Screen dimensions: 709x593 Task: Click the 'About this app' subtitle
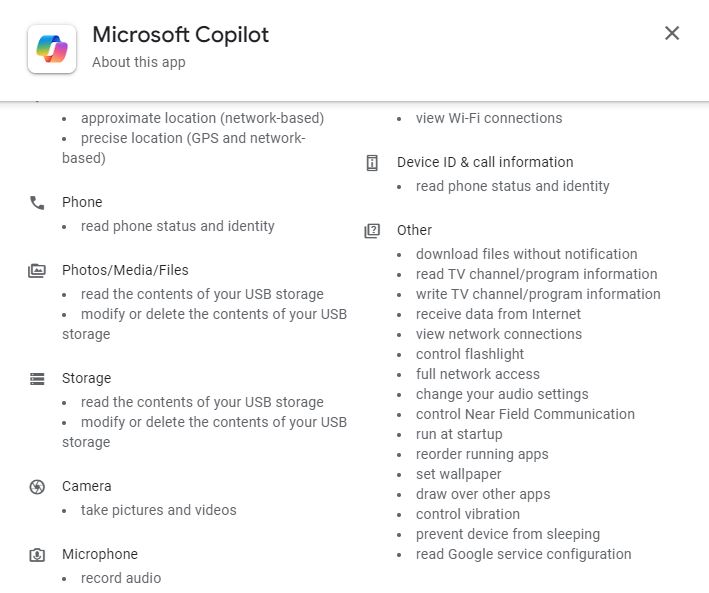[x=138, y=62]
